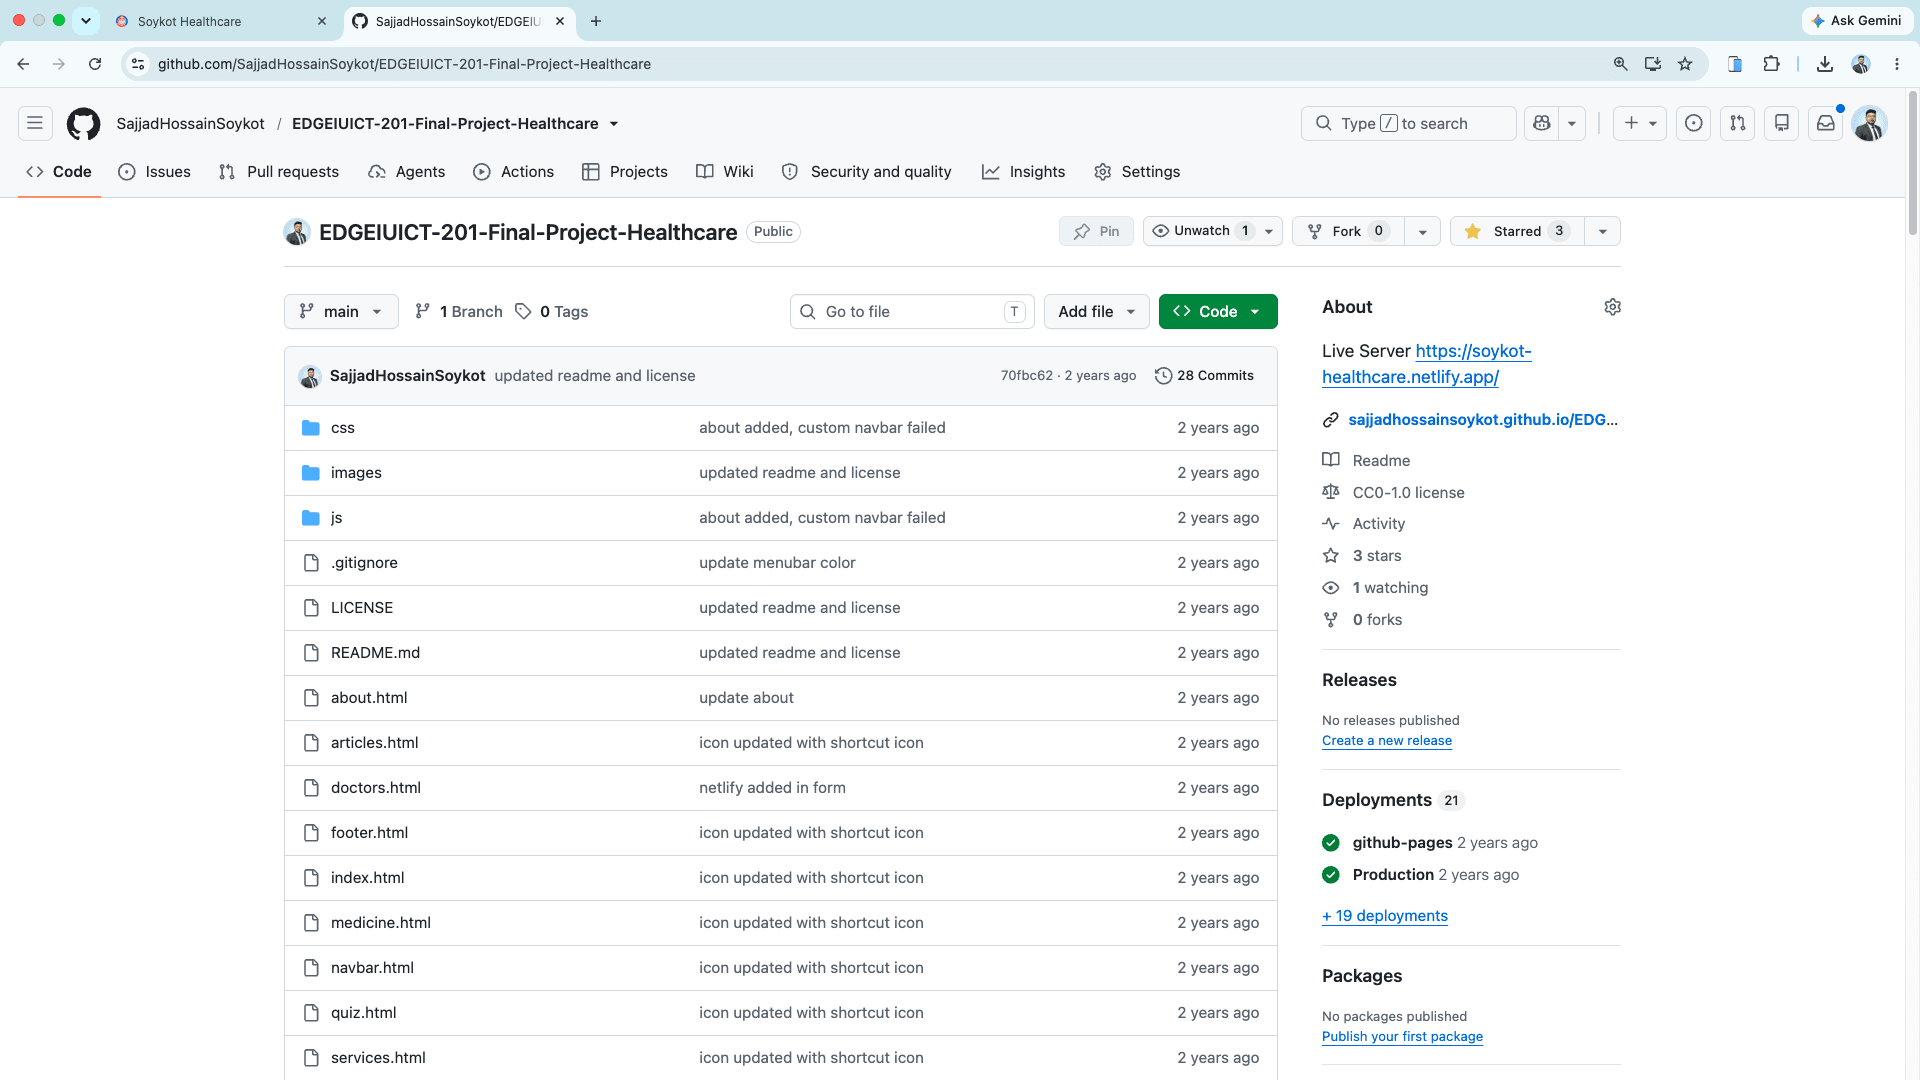This screenshot has width=1920, height=1080.
Task: View site information icon in address bar
Action: click(x=138, y=64)
